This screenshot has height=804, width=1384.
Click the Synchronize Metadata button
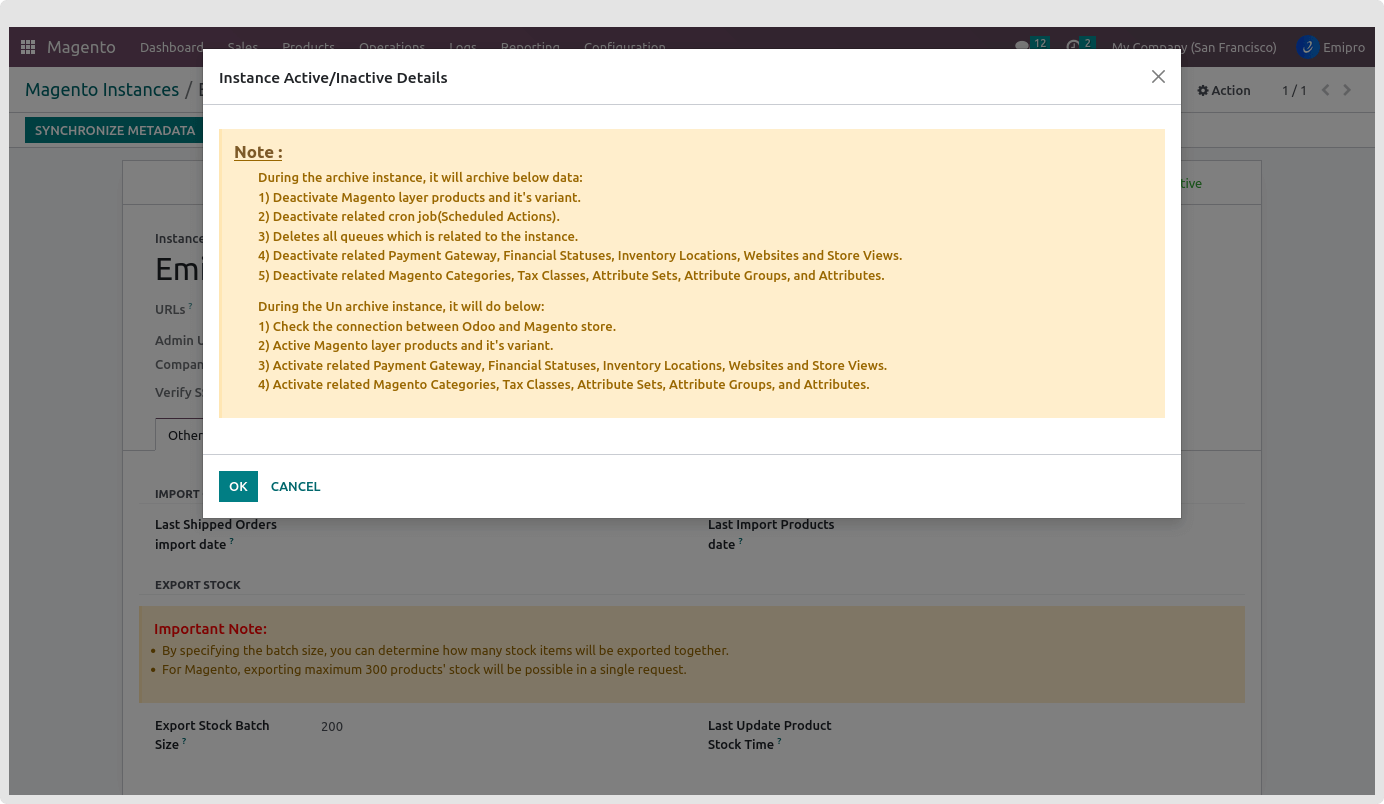[x=114, y=130]
